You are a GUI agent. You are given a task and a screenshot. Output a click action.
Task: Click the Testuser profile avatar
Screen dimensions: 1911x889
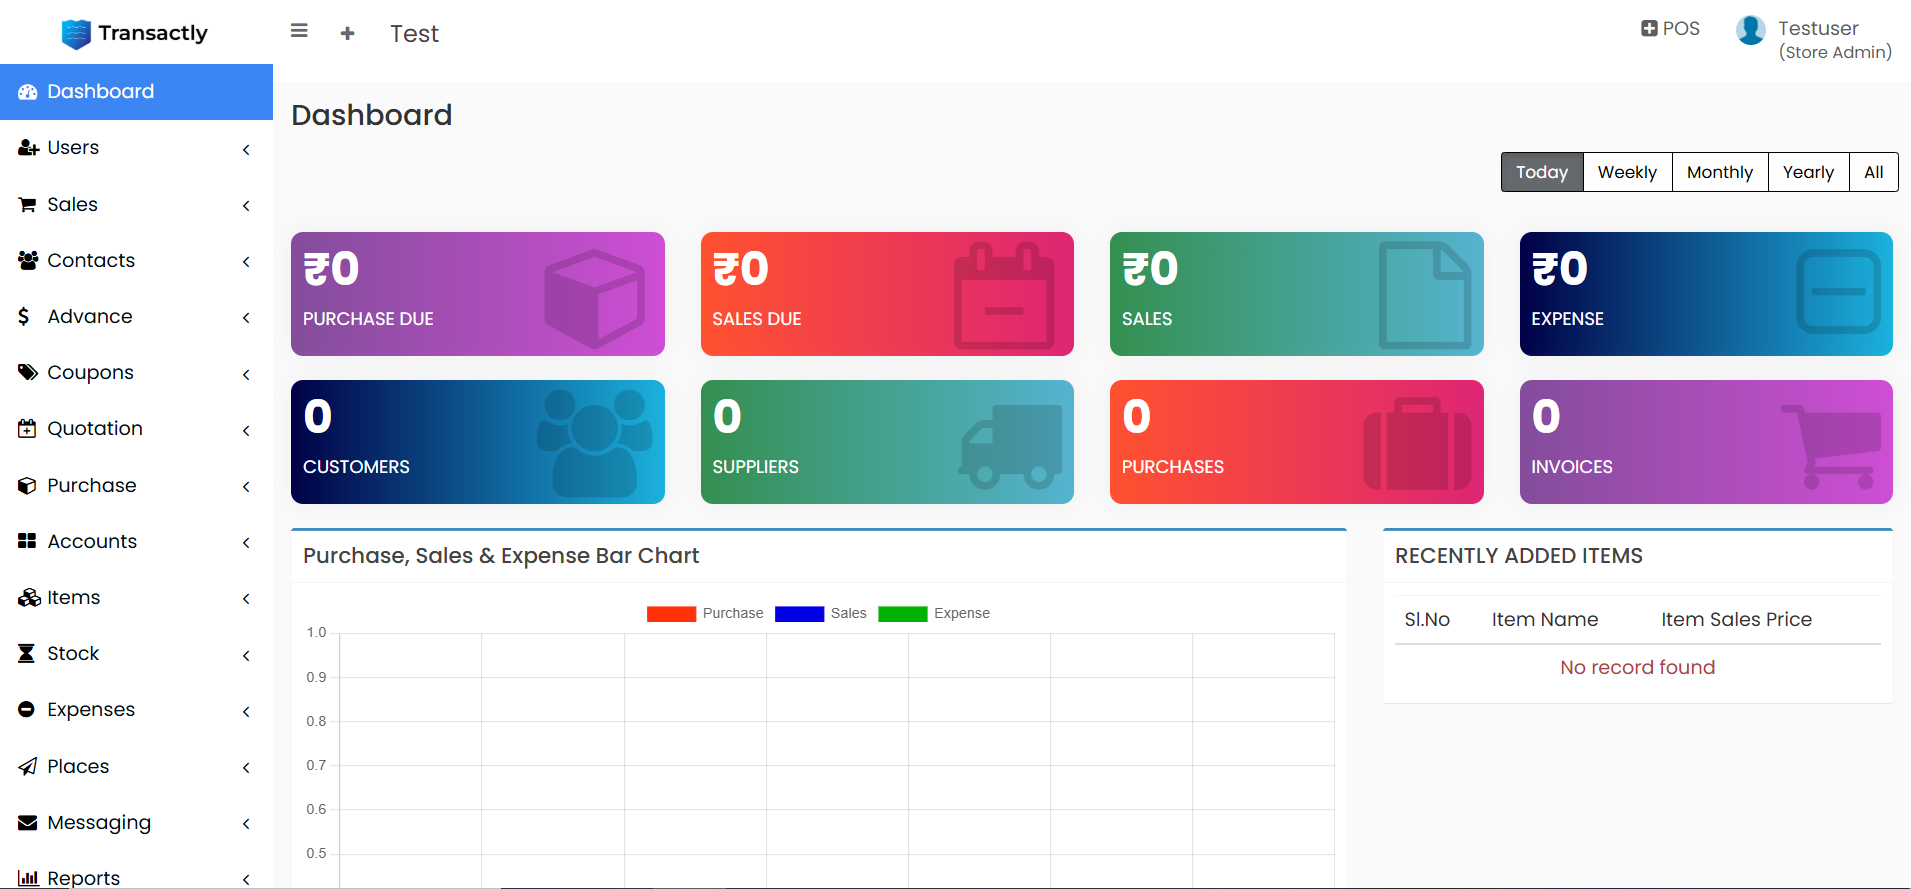[x=1750, y=31]
